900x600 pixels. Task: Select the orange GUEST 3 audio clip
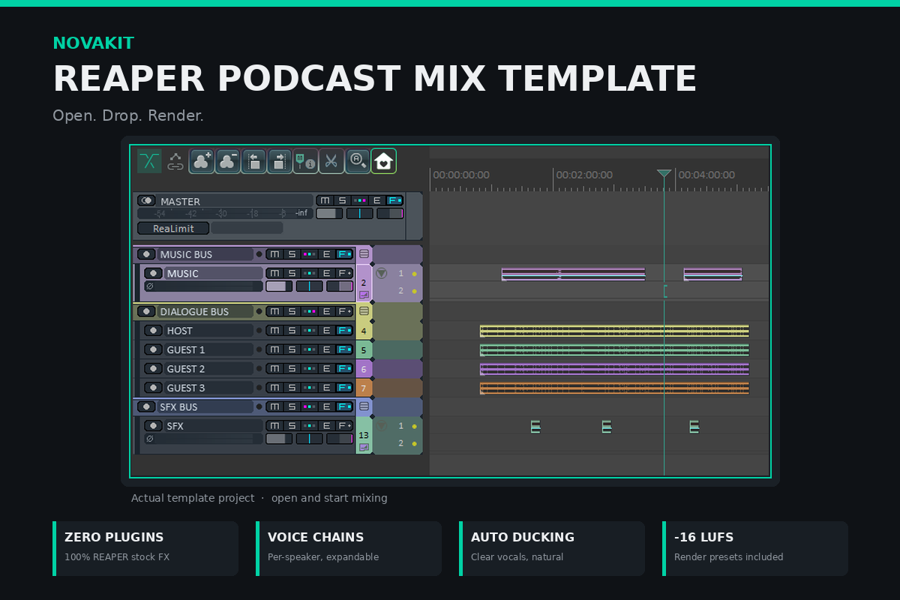[614, 388]
